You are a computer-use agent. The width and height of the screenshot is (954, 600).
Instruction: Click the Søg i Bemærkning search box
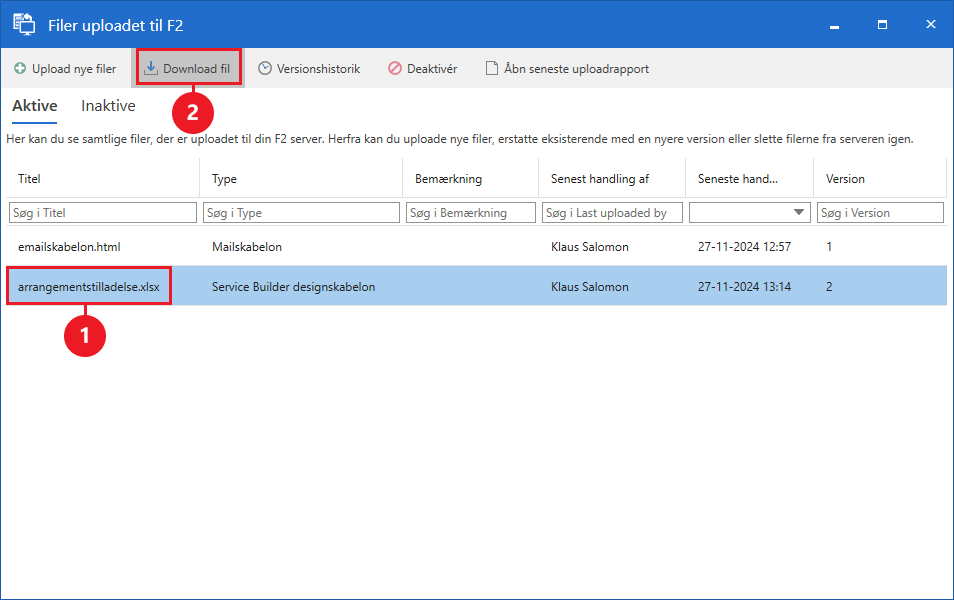470,213
